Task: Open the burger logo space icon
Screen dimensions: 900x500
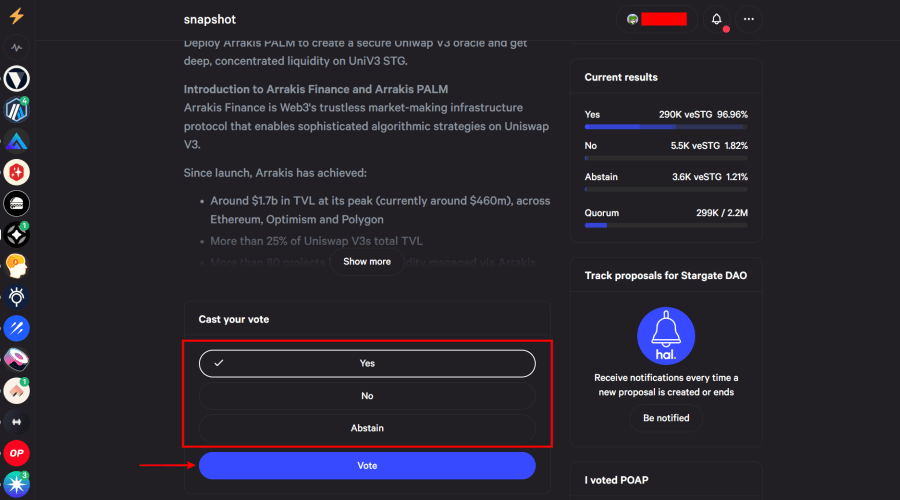Action: (17, 203)
